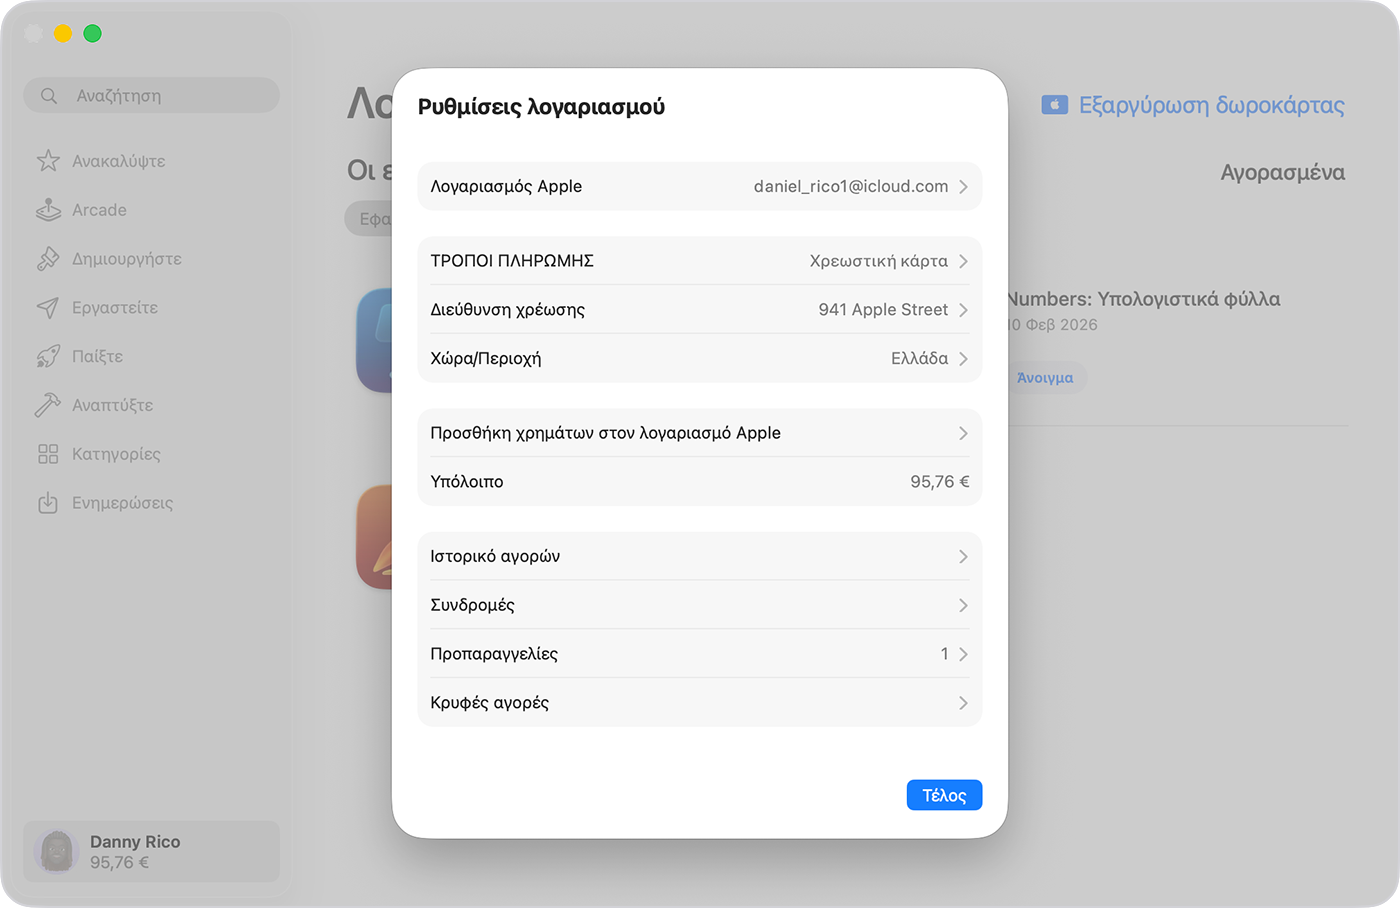Go to Arcade in the sidebar
This screenshot has height=908, width=1400.
[x=99, y=210]
